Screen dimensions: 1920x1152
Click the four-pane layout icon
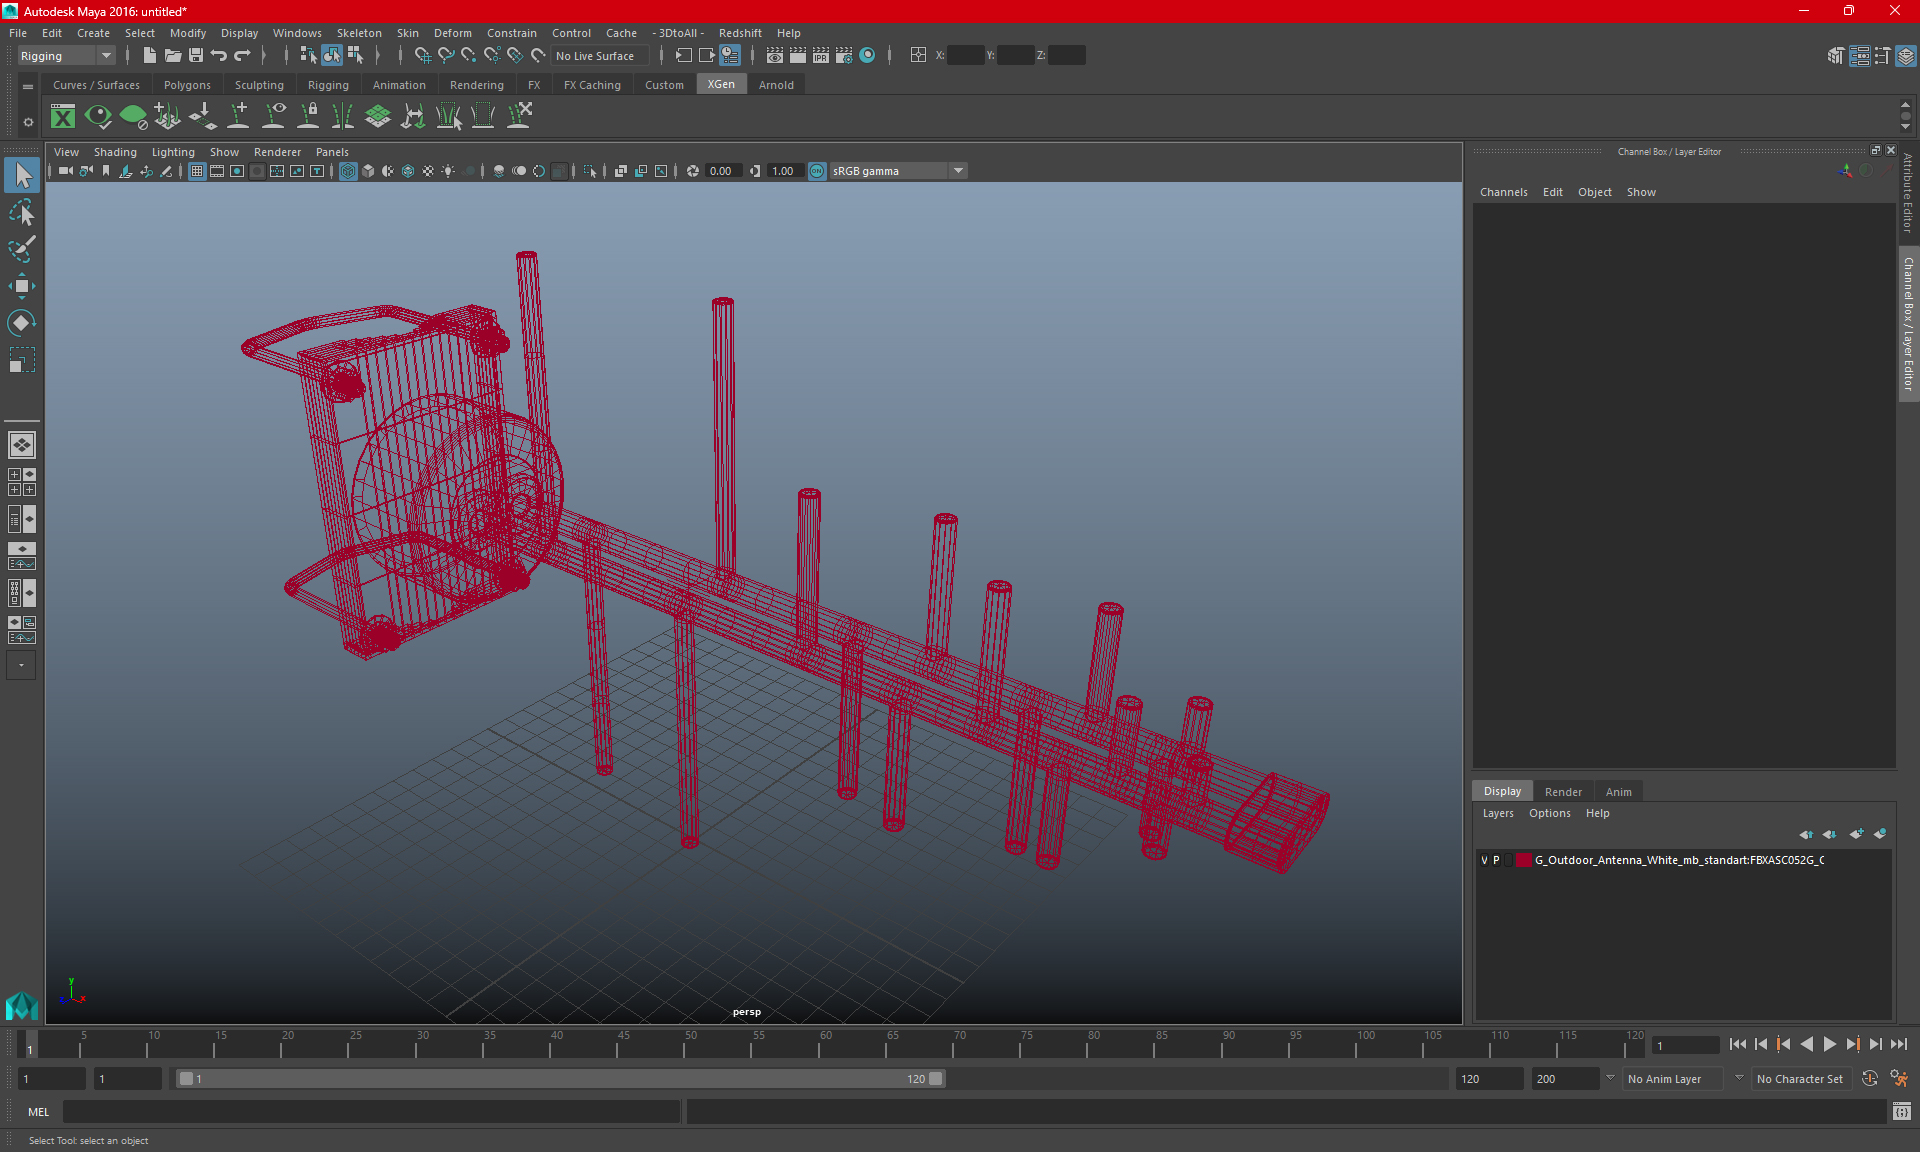coord(22,482)
